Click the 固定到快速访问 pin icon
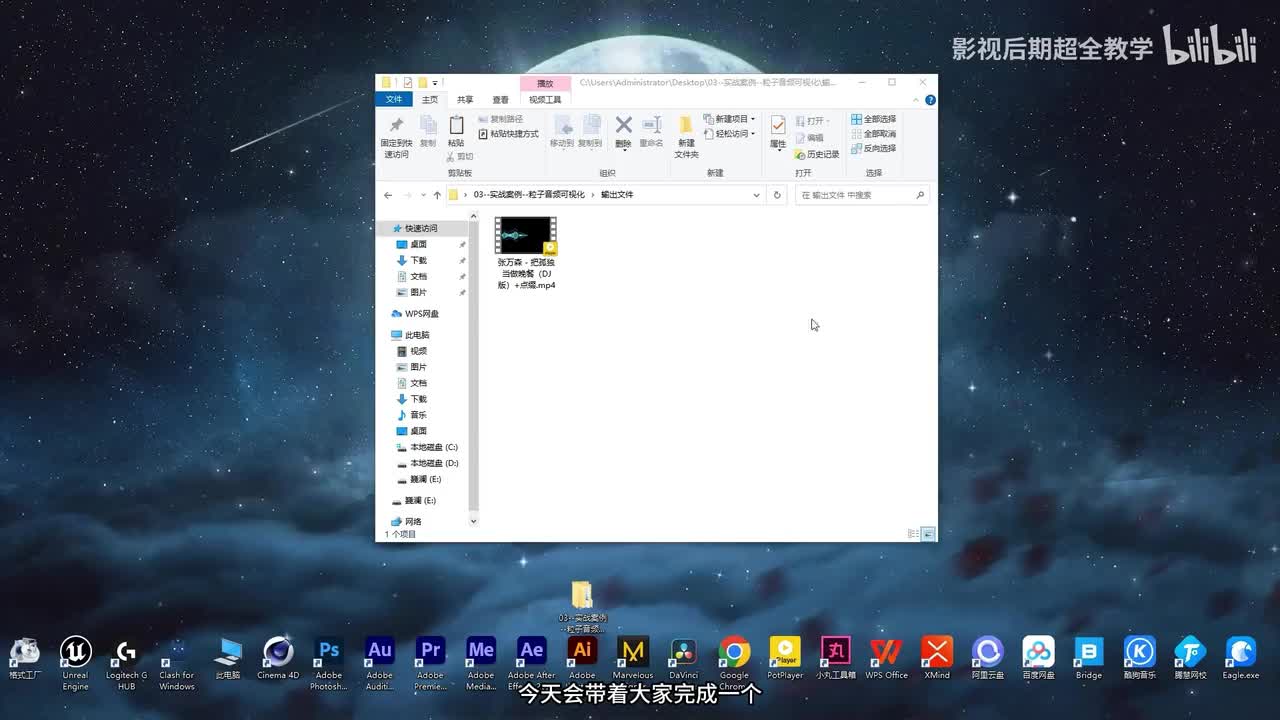1280x720 pixels. click(x=396, y=125)
